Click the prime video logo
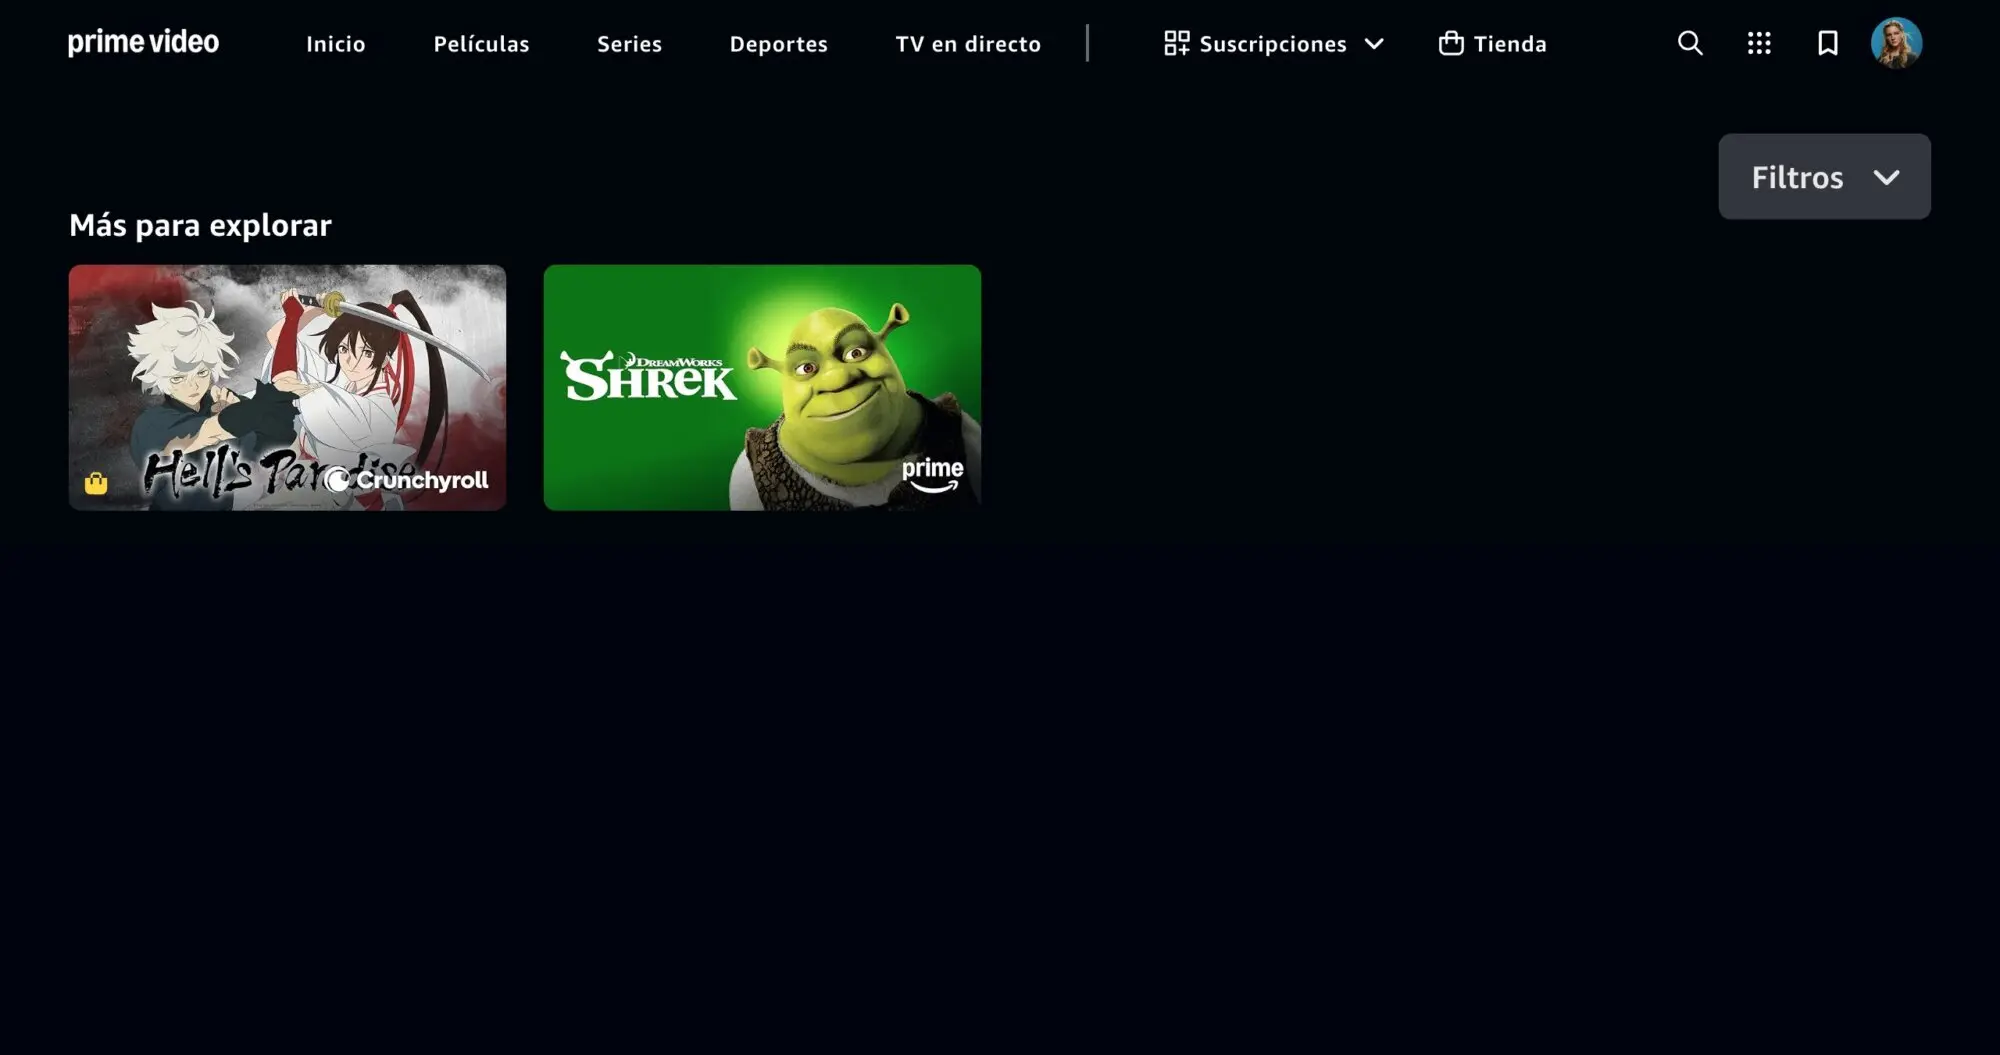Screen dimensions: 2000x1055 pos(143,43)
